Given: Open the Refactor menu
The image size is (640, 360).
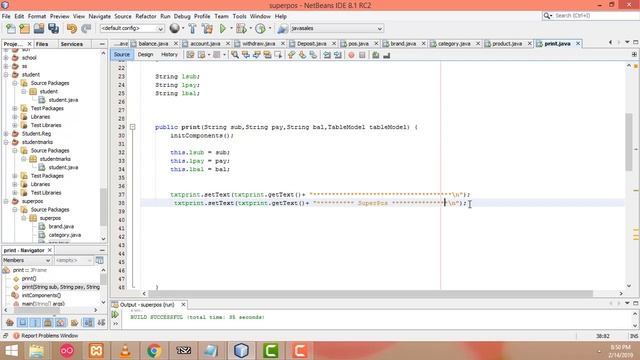Looking at the screenshot, I should 146,16.
